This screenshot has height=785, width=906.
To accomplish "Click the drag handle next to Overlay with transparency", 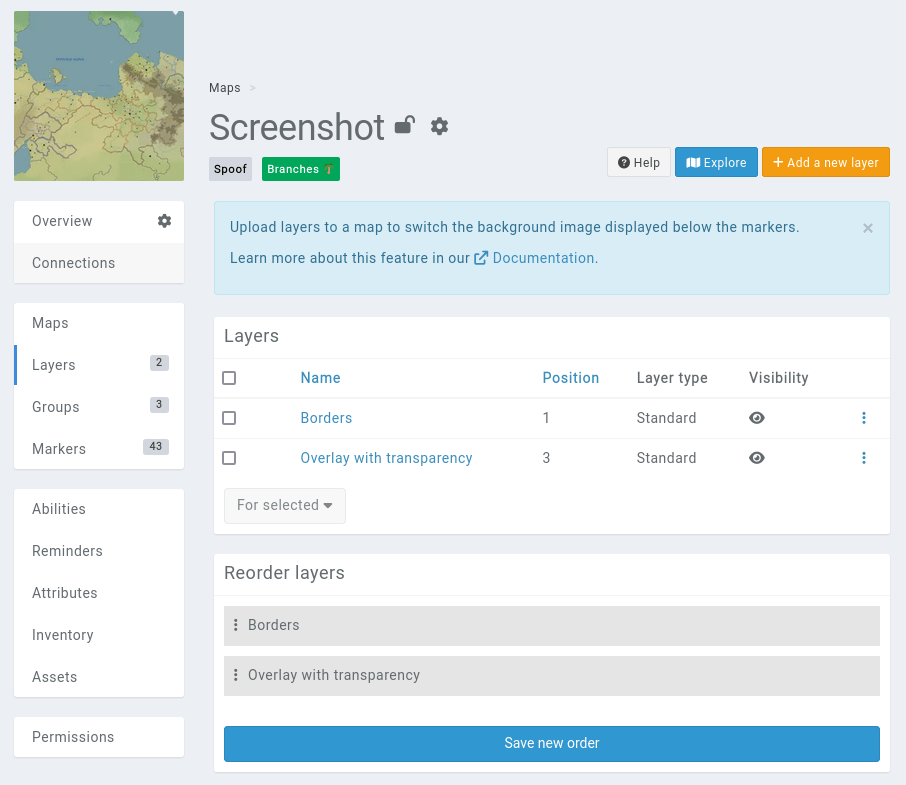I will coord(237,675).
